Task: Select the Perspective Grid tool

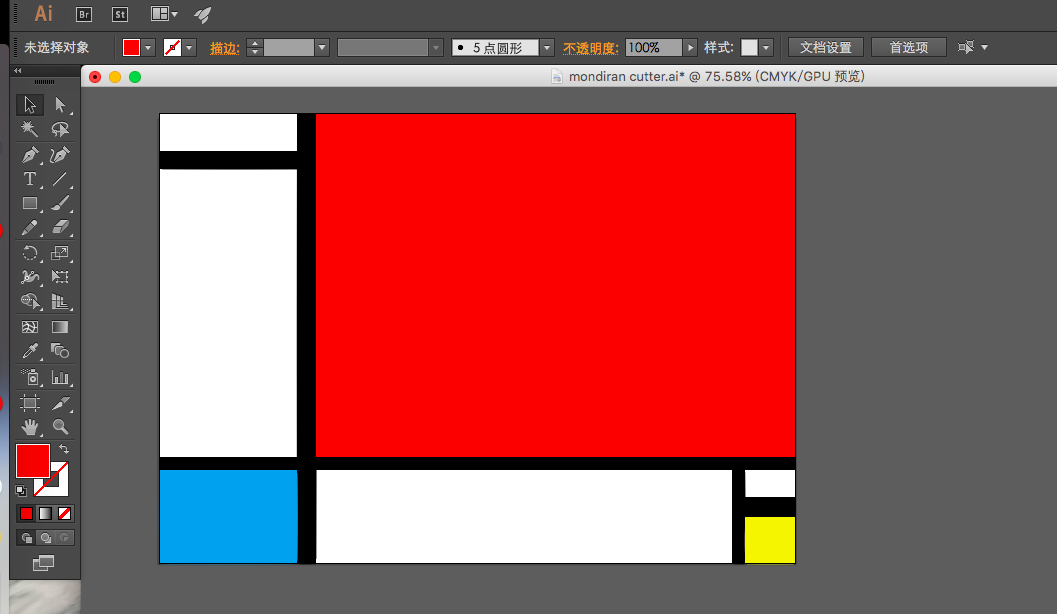Action: click(60, 301)
